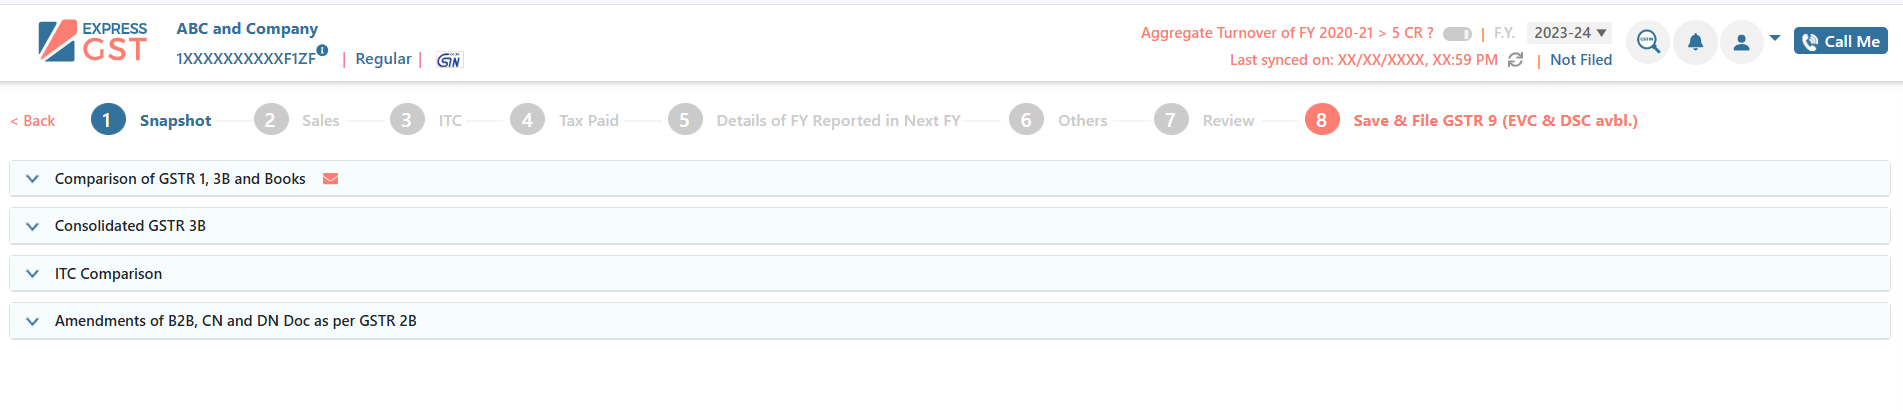This screenshot has height=411, width=1903.
Task: Click the Call Me button
Action: coord(1840,41)
